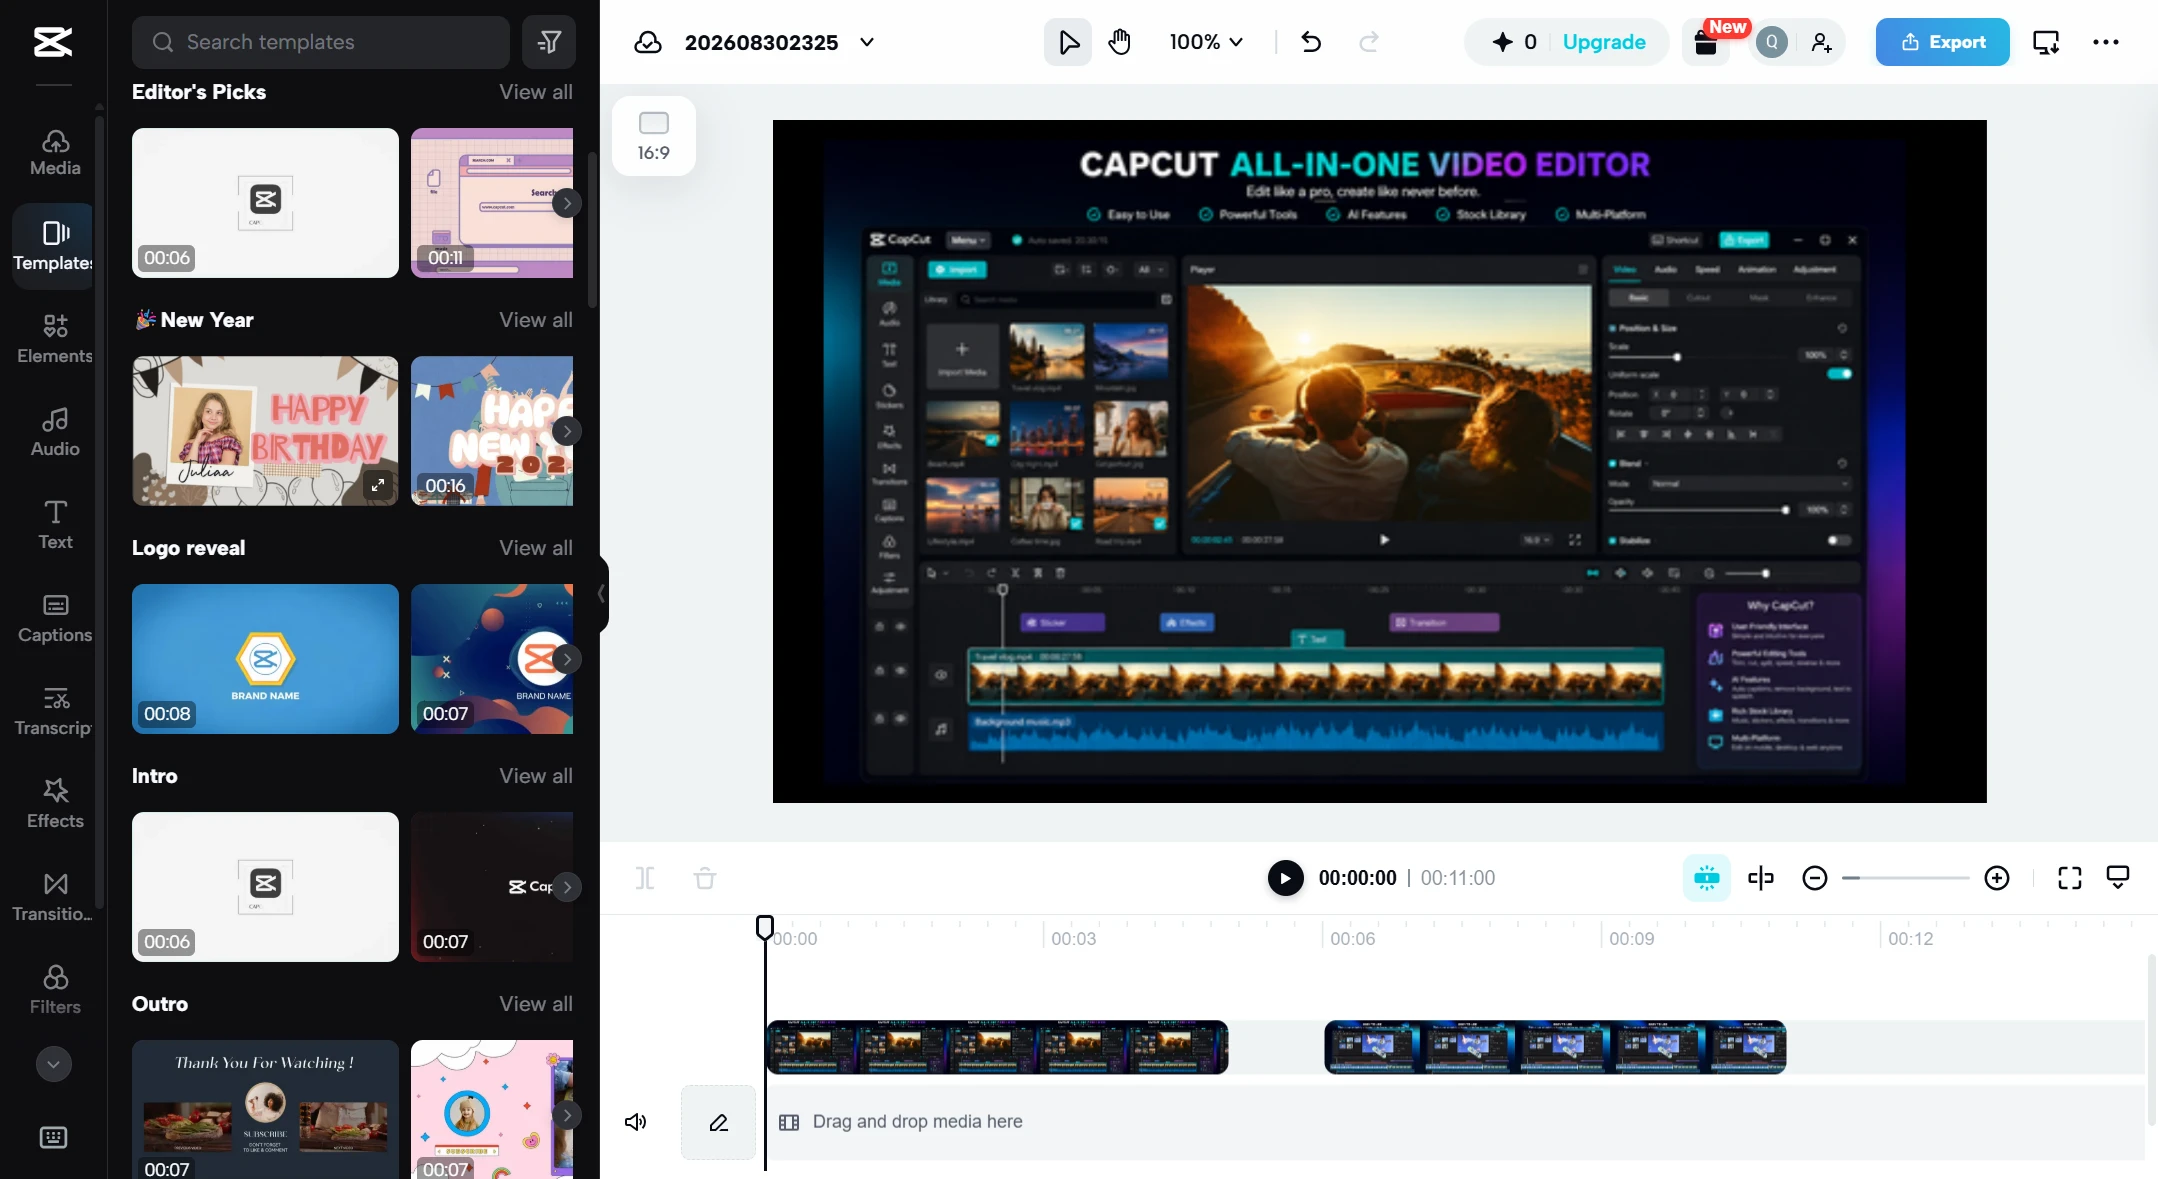
Task: Click the CapCut logo icon
Action: (53, 42)
